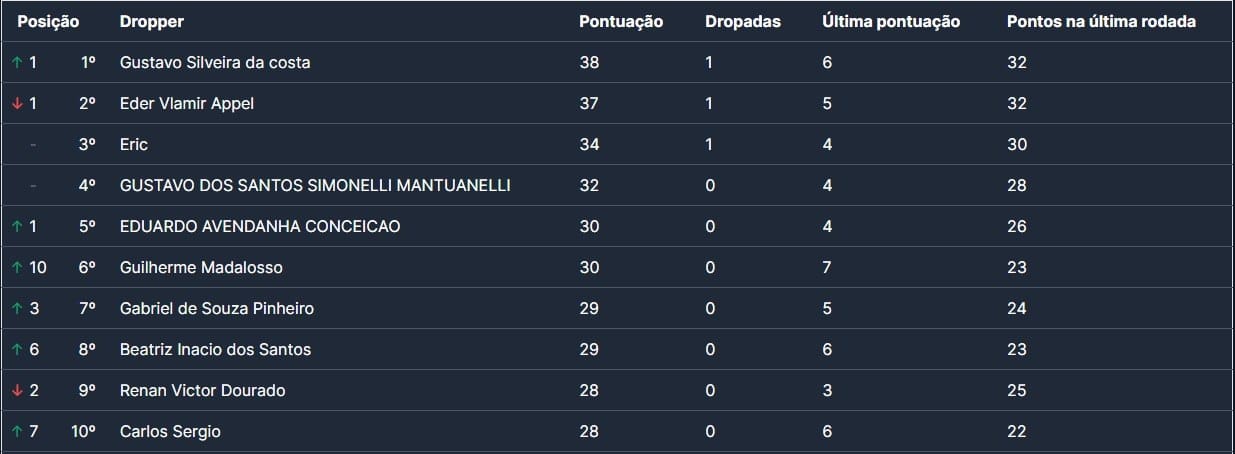Click green up arrow beside Beatriz Inacio dos Santos

[x=16, y=350]
